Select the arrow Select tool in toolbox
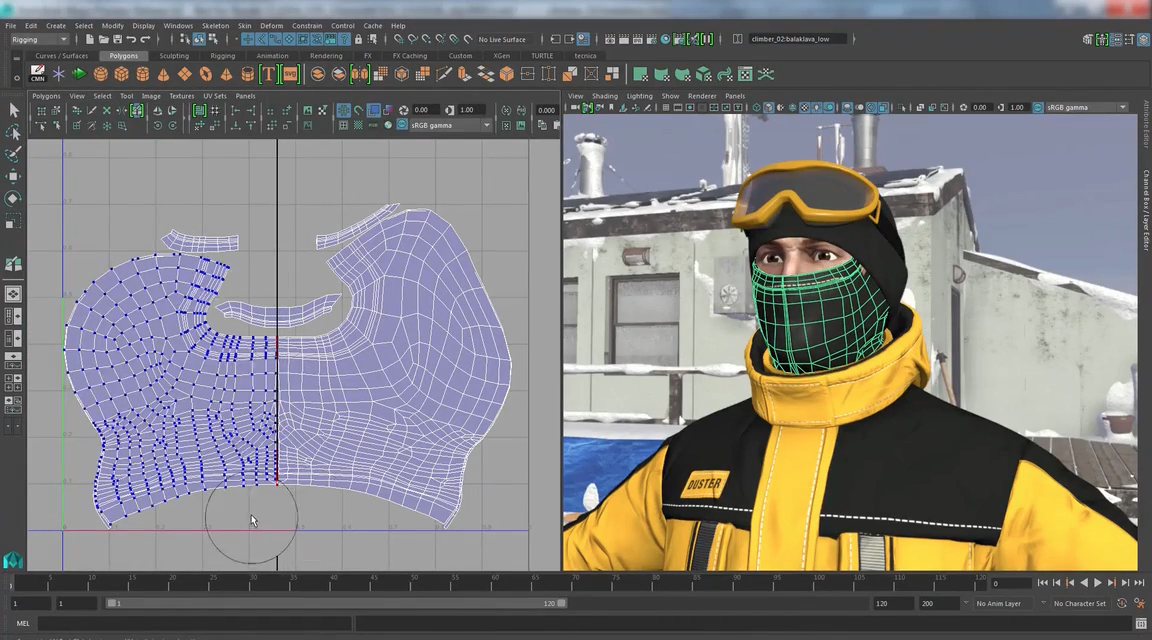The width and height of the screenshot is (1152, 640). click(13, 110)
